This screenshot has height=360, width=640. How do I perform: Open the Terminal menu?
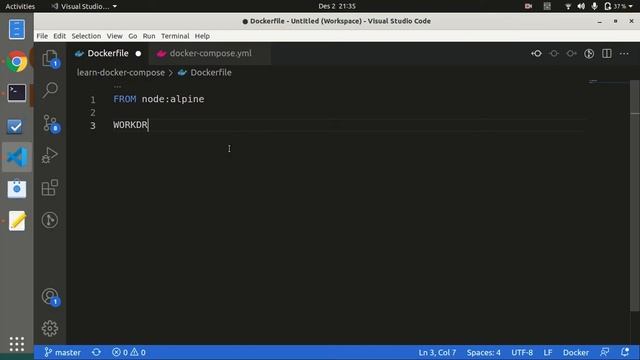tap(175, 36)
